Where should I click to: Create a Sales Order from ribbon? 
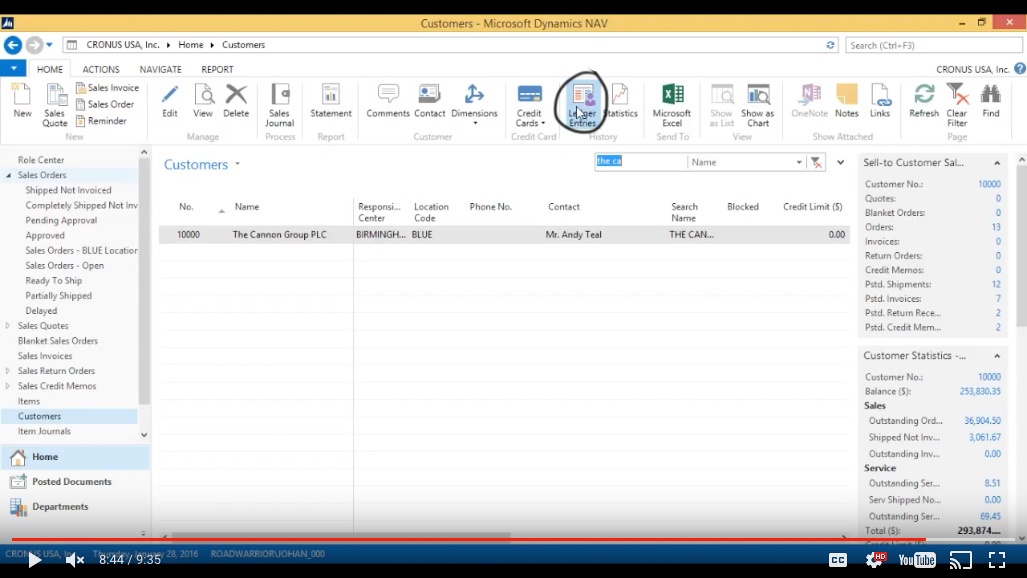105,104
